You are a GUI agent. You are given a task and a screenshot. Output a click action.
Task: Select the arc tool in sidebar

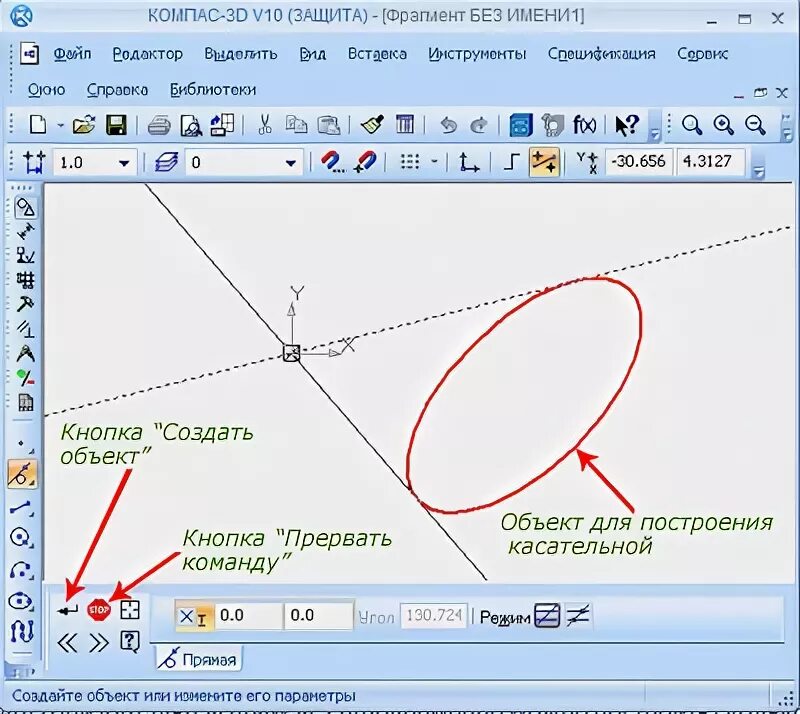(x=21, y=570)
